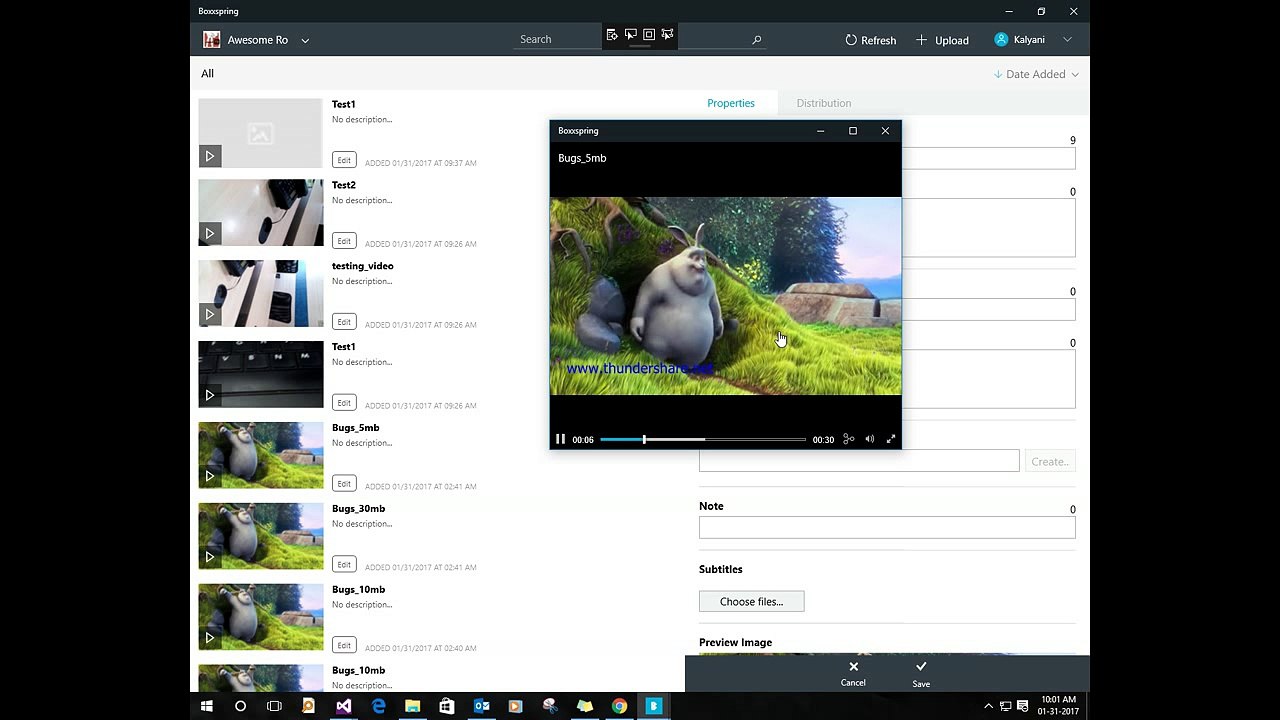Show hidden system tray icons
The height and width of the screenshot is (720, 1280).
(989, 706)
